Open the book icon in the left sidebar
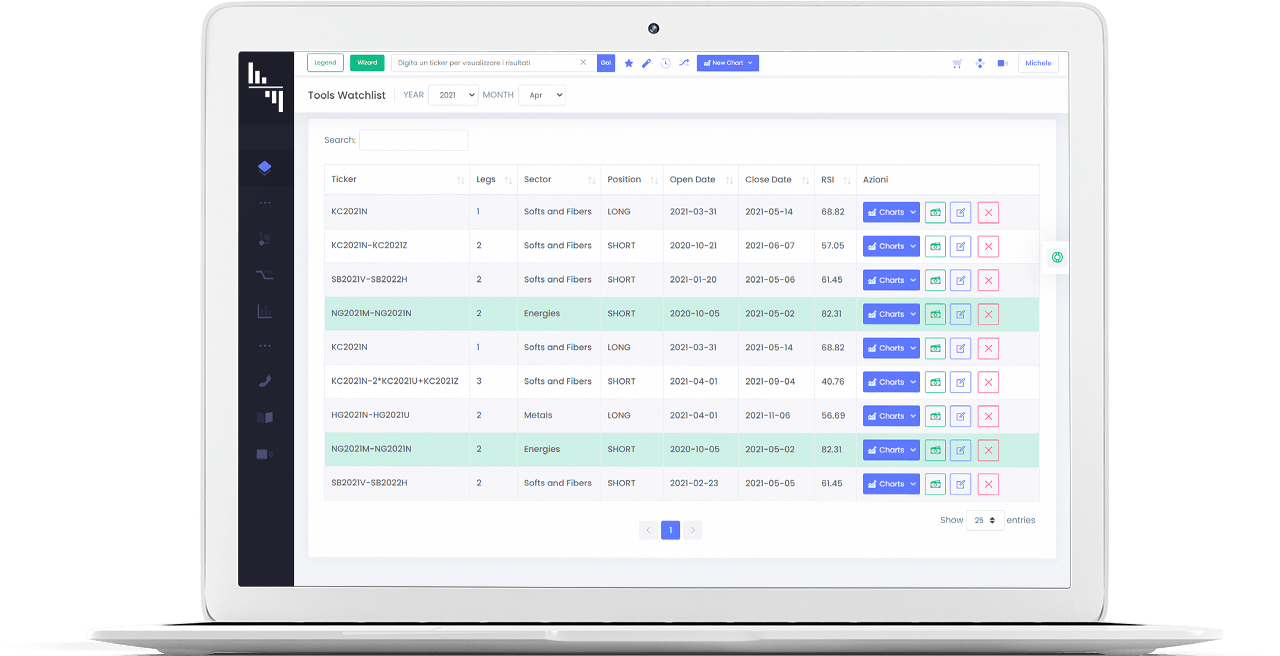 [x=265, y=417]
